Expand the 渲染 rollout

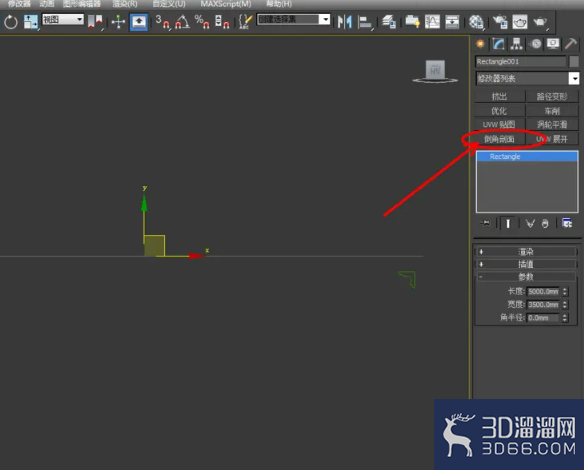(x=526, y=252)
